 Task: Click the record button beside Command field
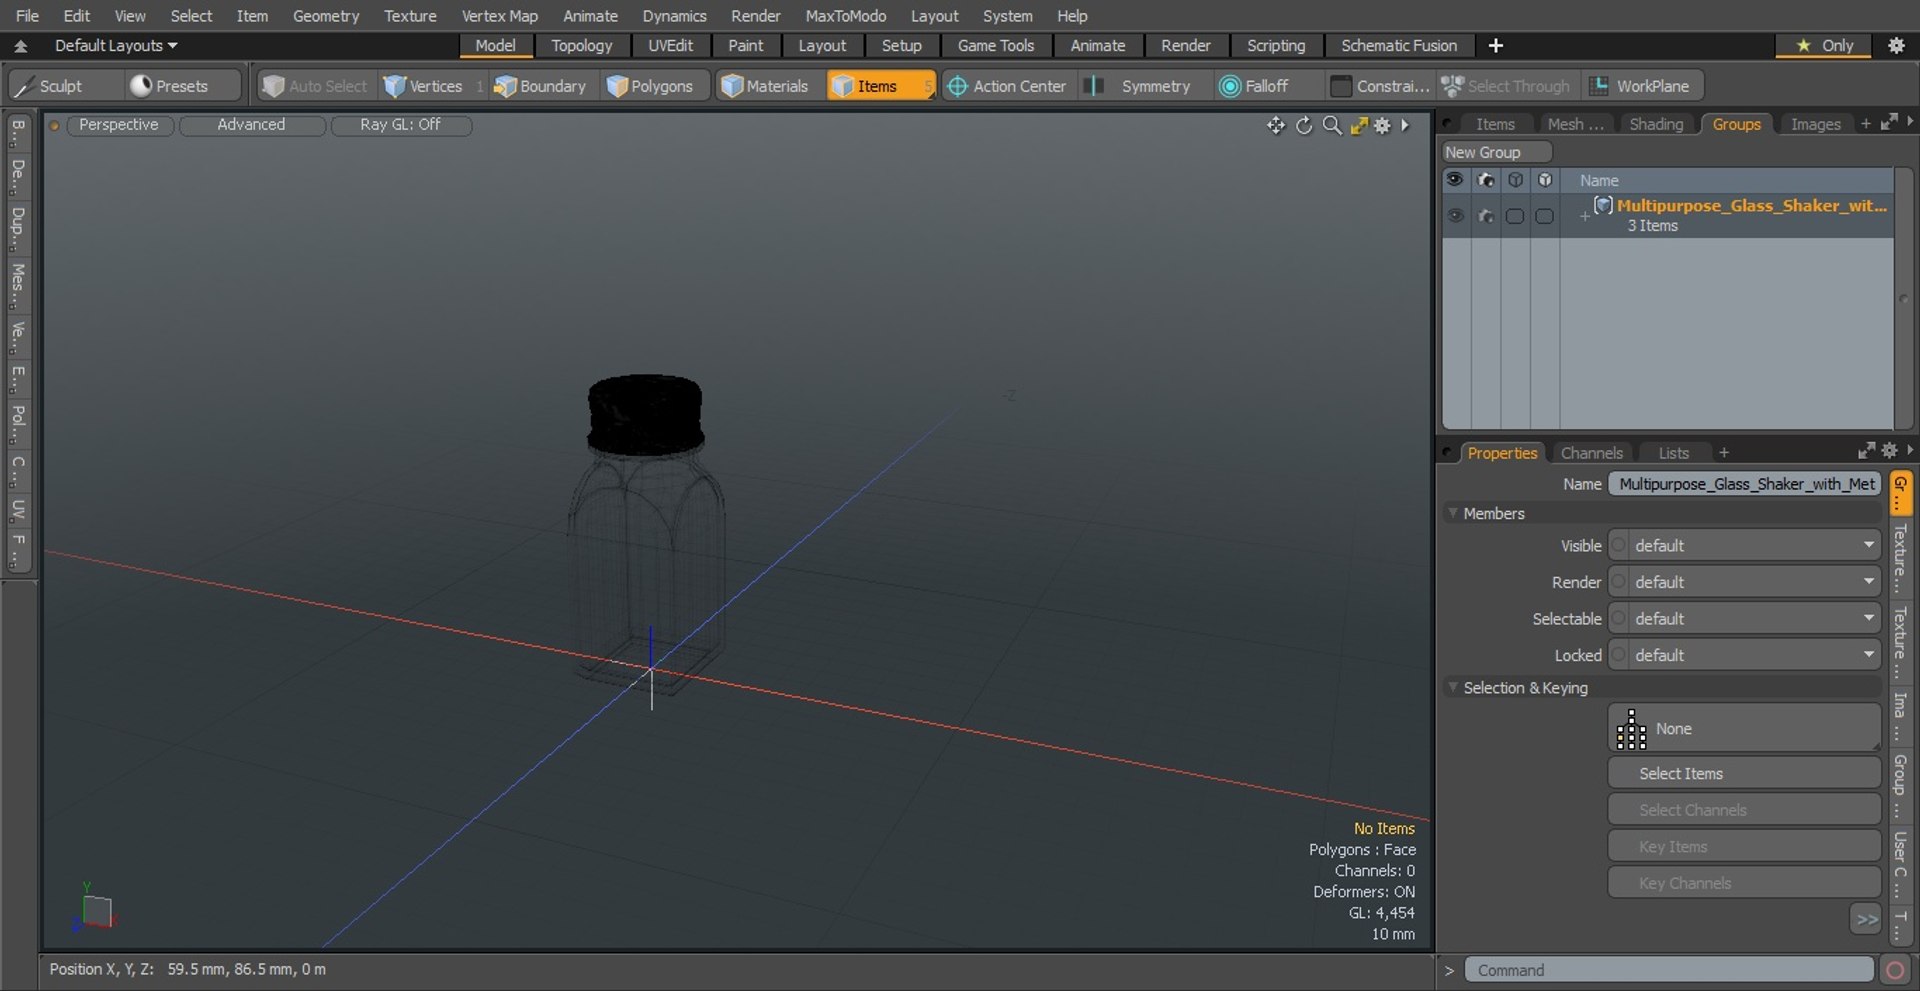pyautogui.click(x=1894, y=970)
